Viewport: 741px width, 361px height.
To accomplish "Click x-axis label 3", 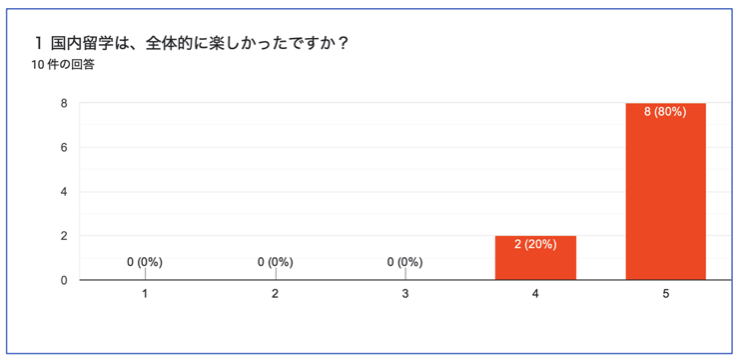I will [x=405, y=294].
